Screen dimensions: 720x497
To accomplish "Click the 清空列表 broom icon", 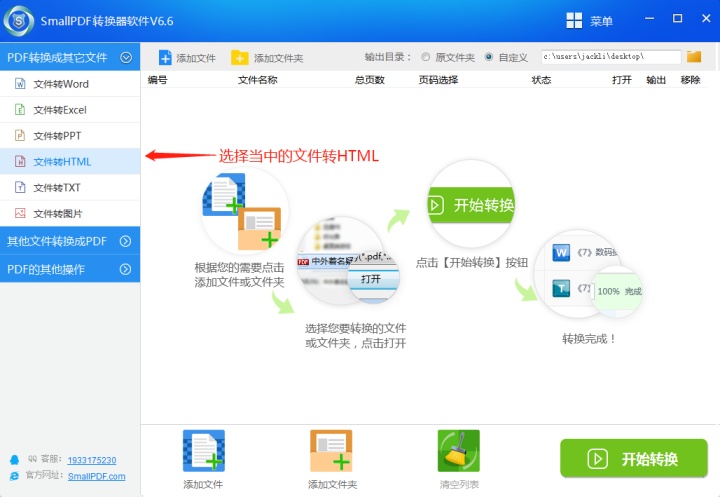I will [x=459, y=451].
